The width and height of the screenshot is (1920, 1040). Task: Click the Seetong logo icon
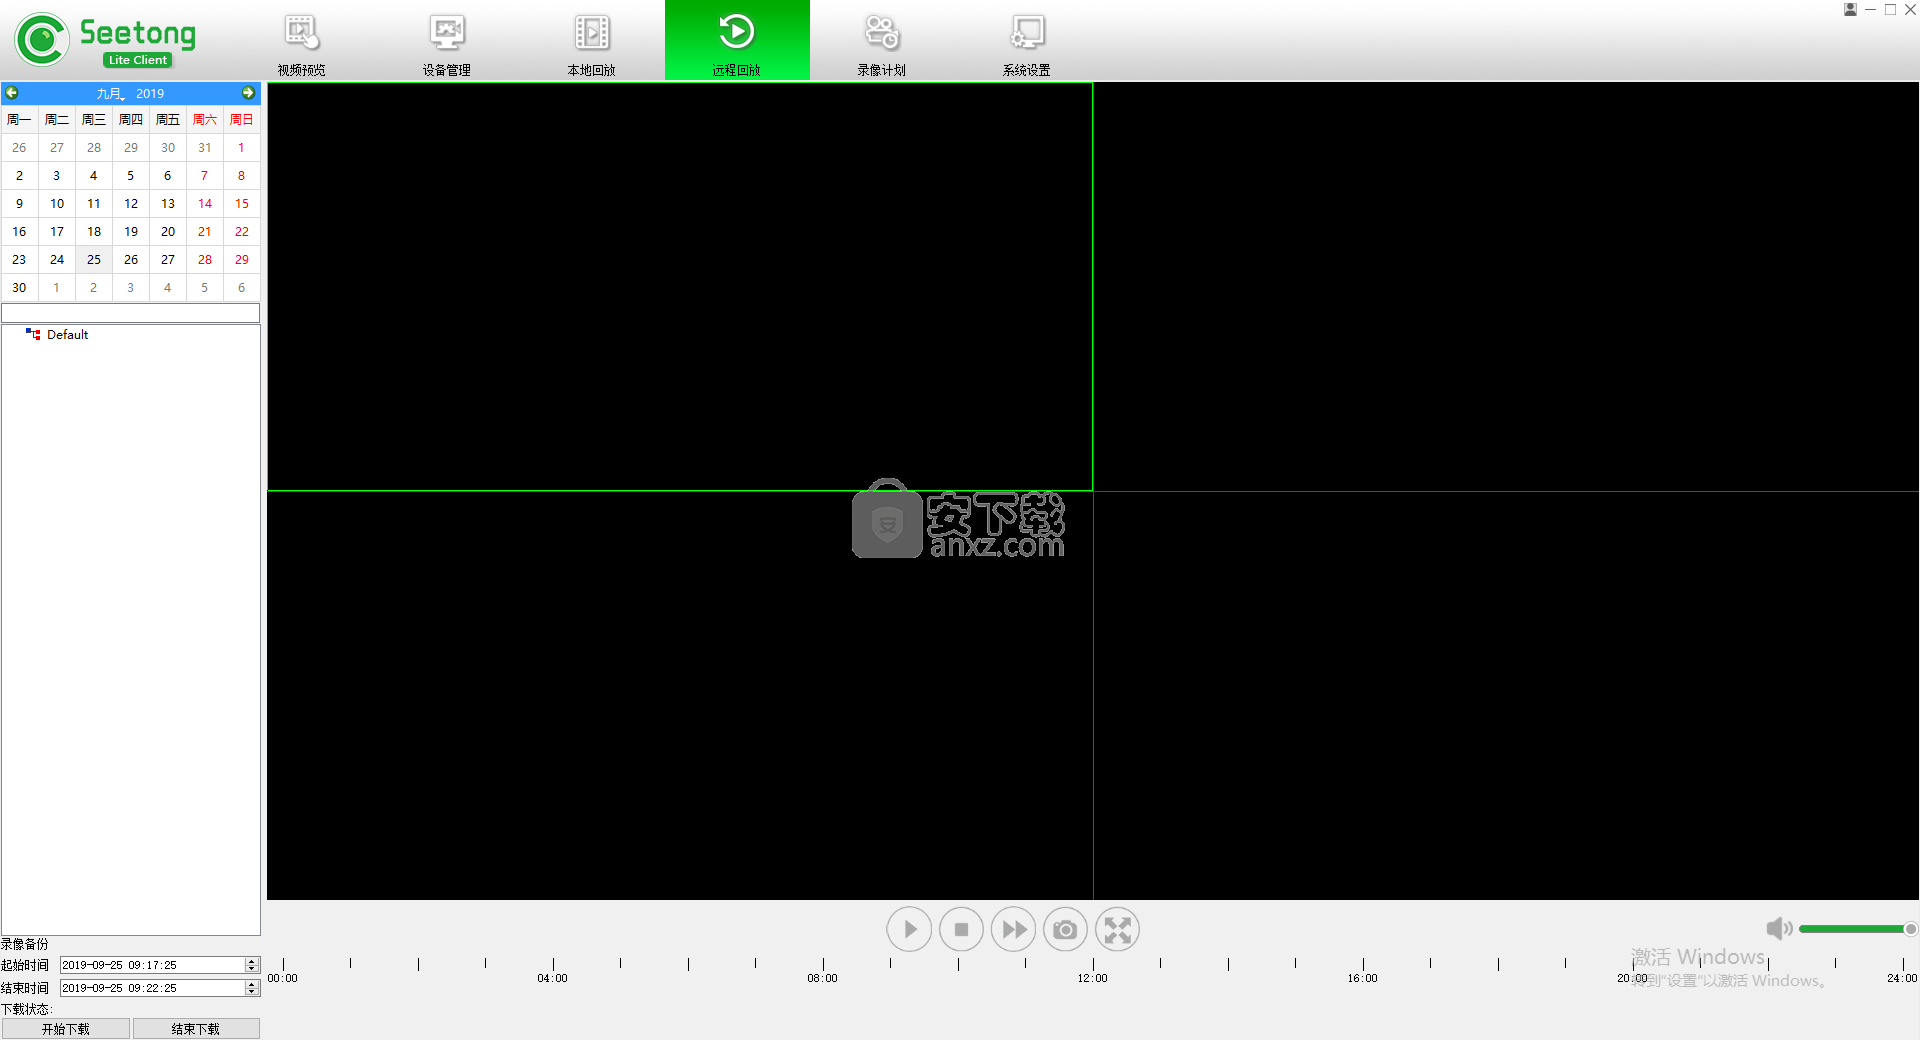(42, 40)
